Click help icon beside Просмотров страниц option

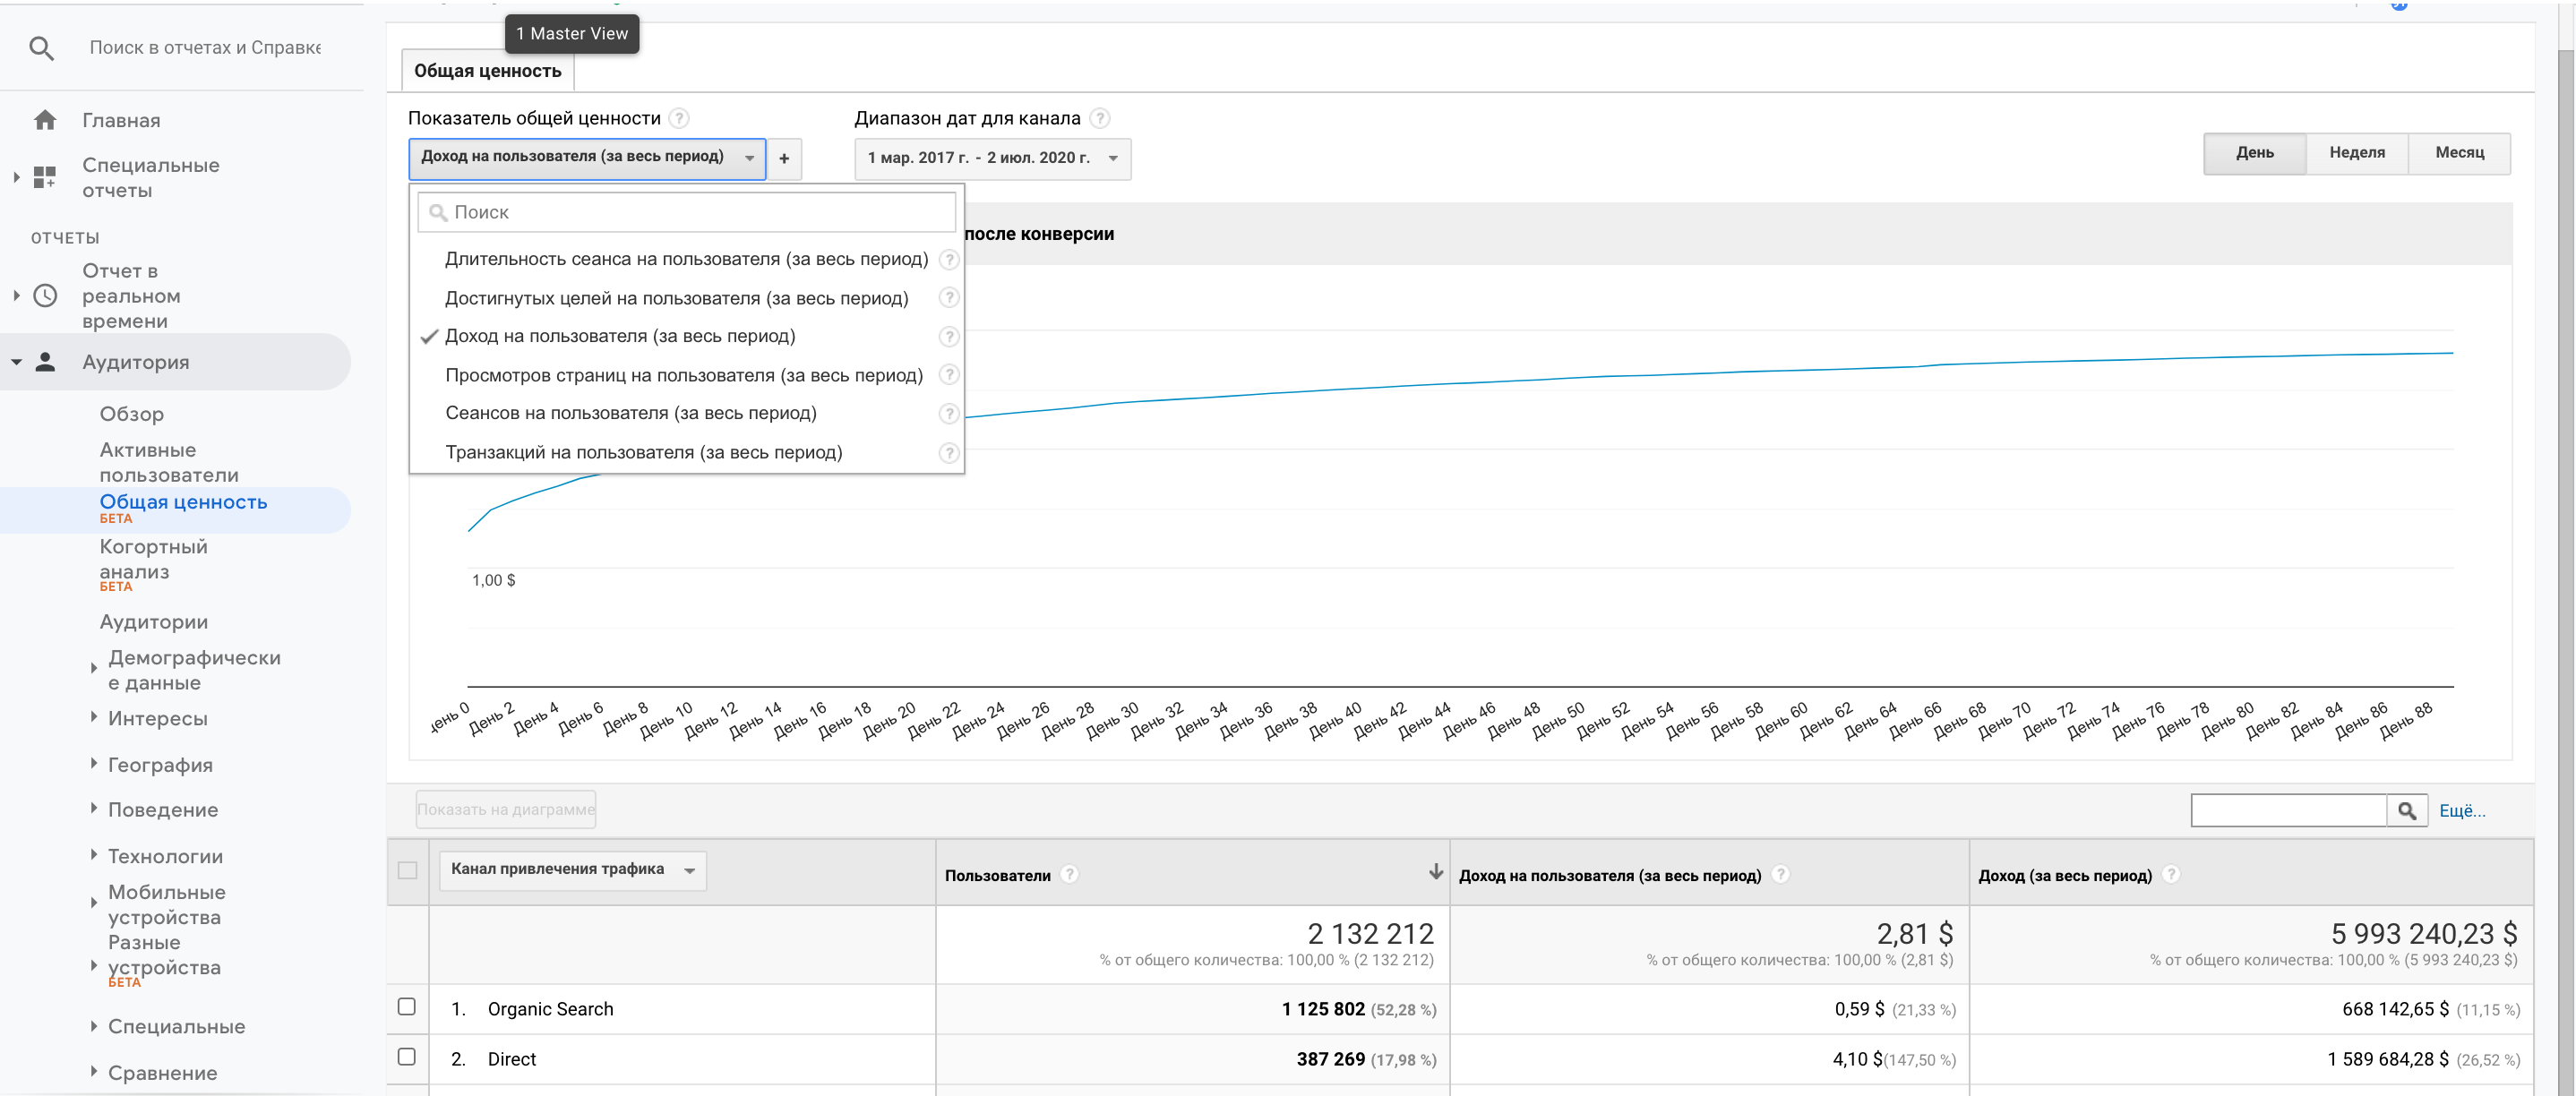tap(949, 375)
